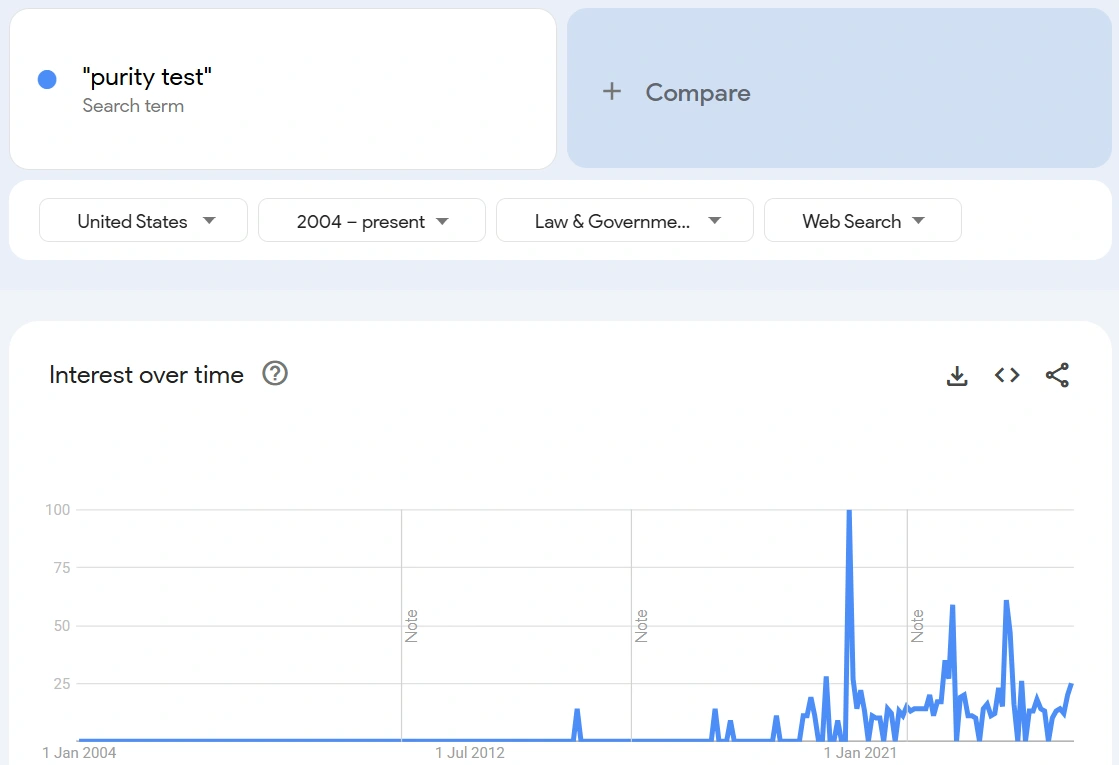
Task: Click the share icon for chart
Action: (x=1057, y=375)
